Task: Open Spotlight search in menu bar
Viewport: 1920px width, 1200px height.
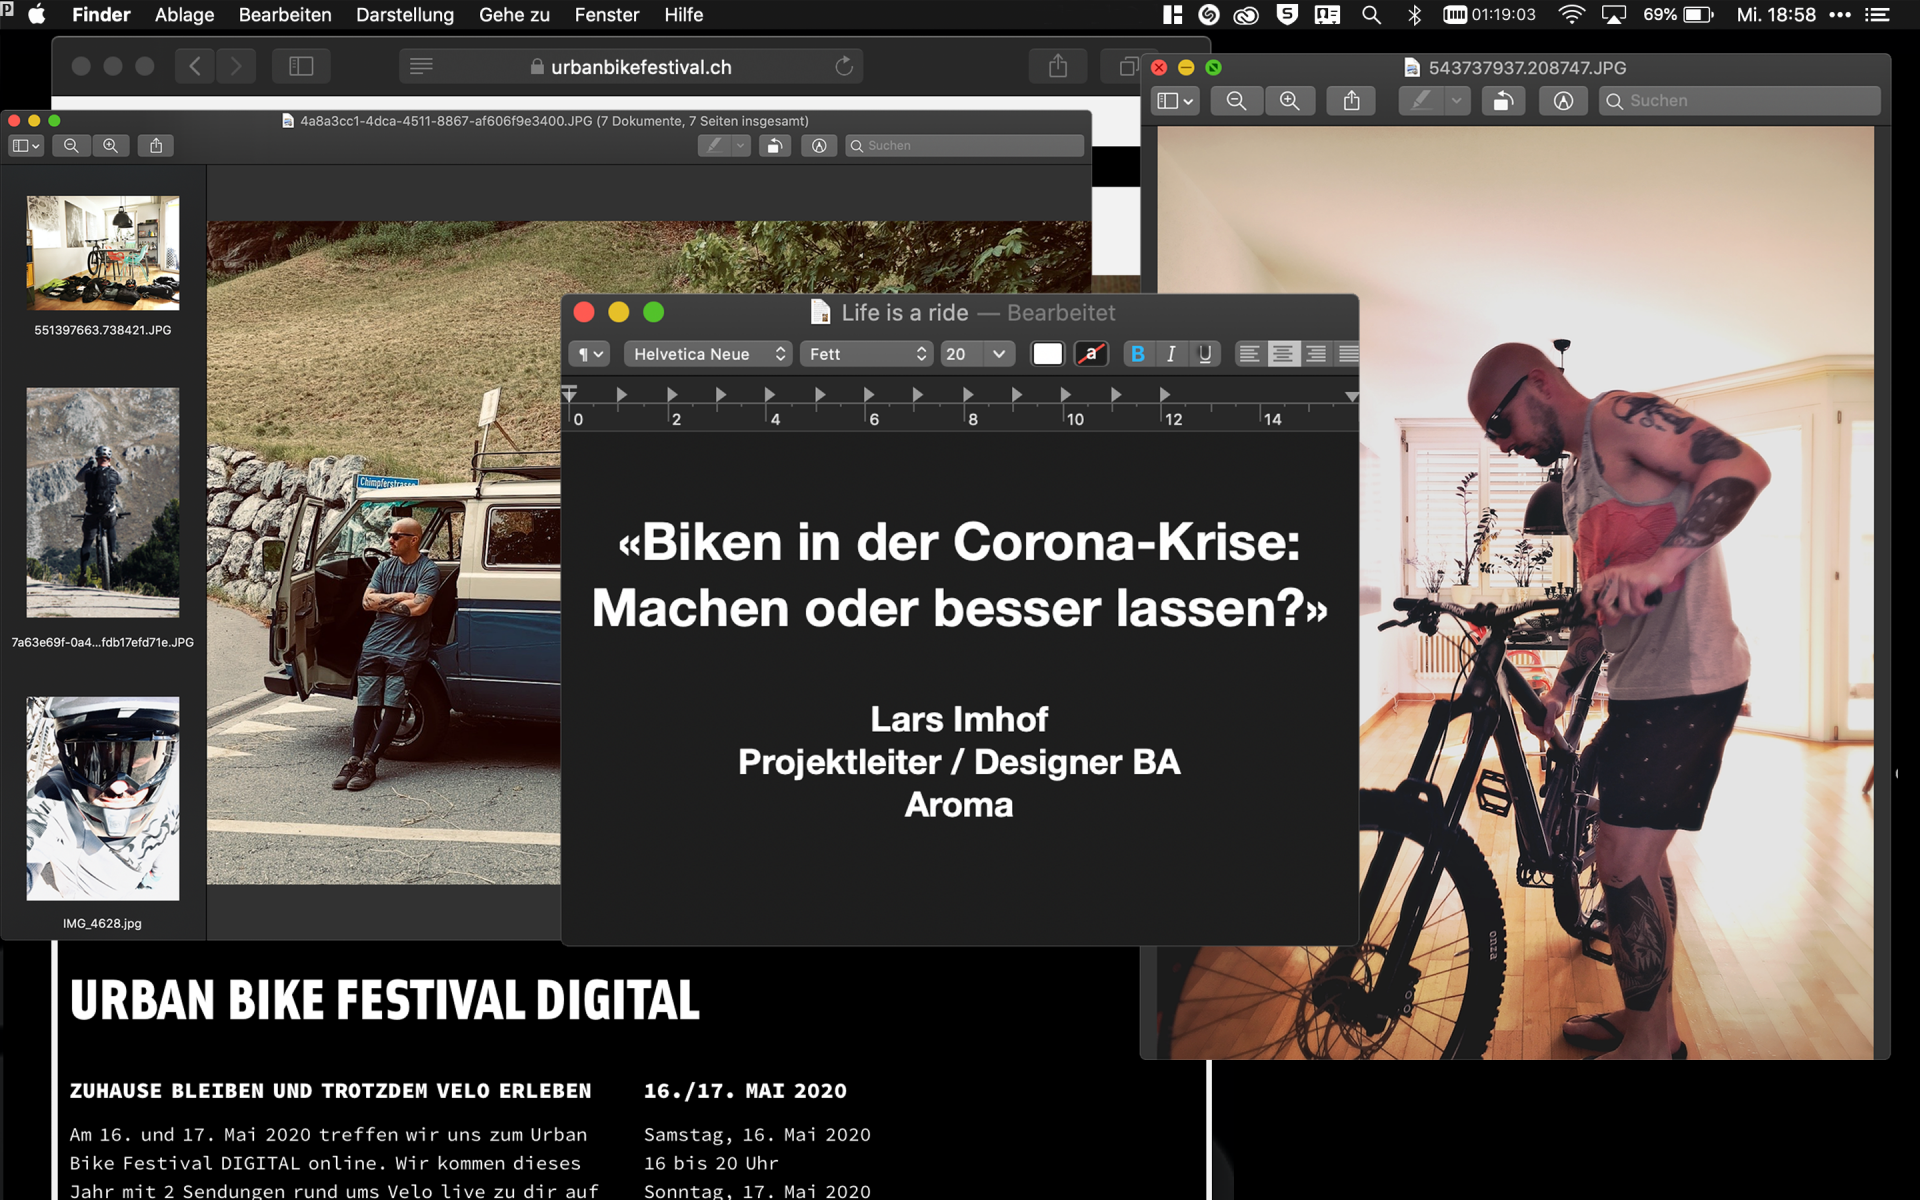Action: 1371,15
